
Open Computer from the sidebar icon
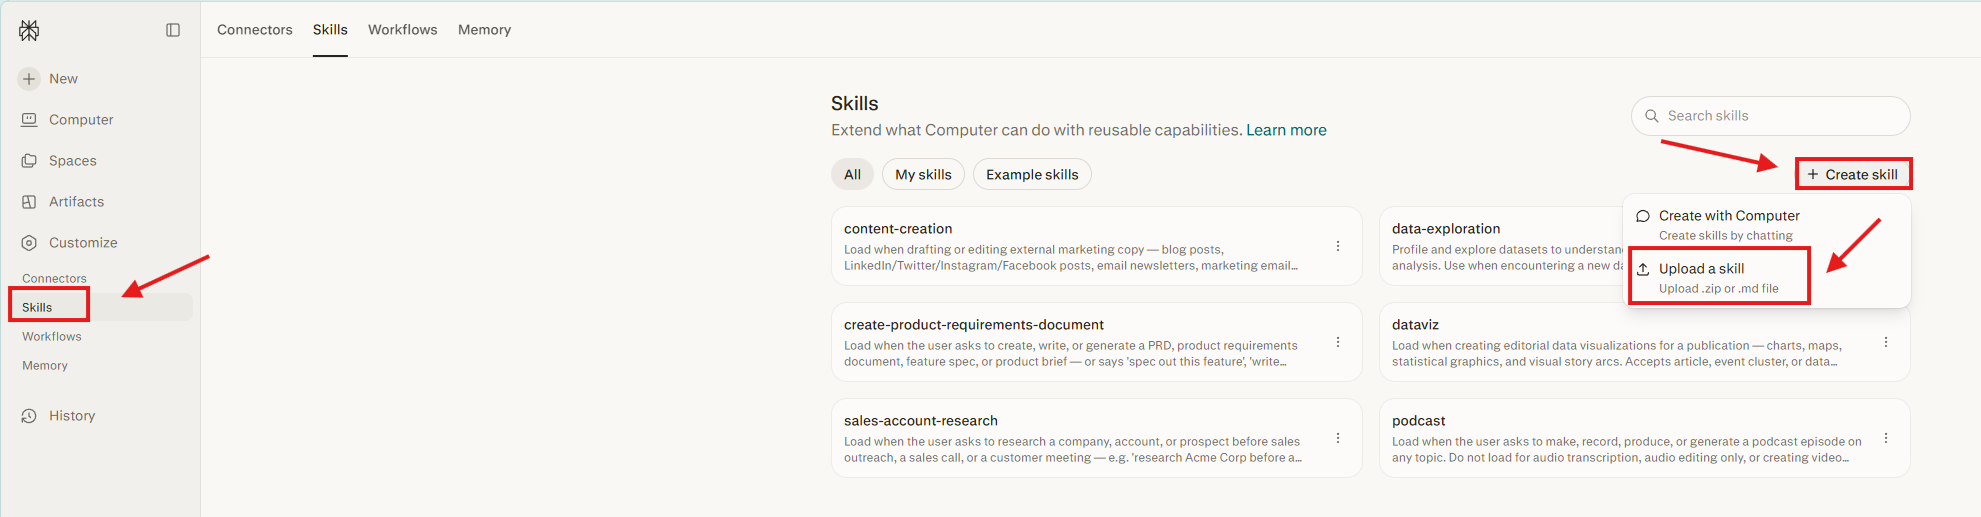click(x=29, y=120)
